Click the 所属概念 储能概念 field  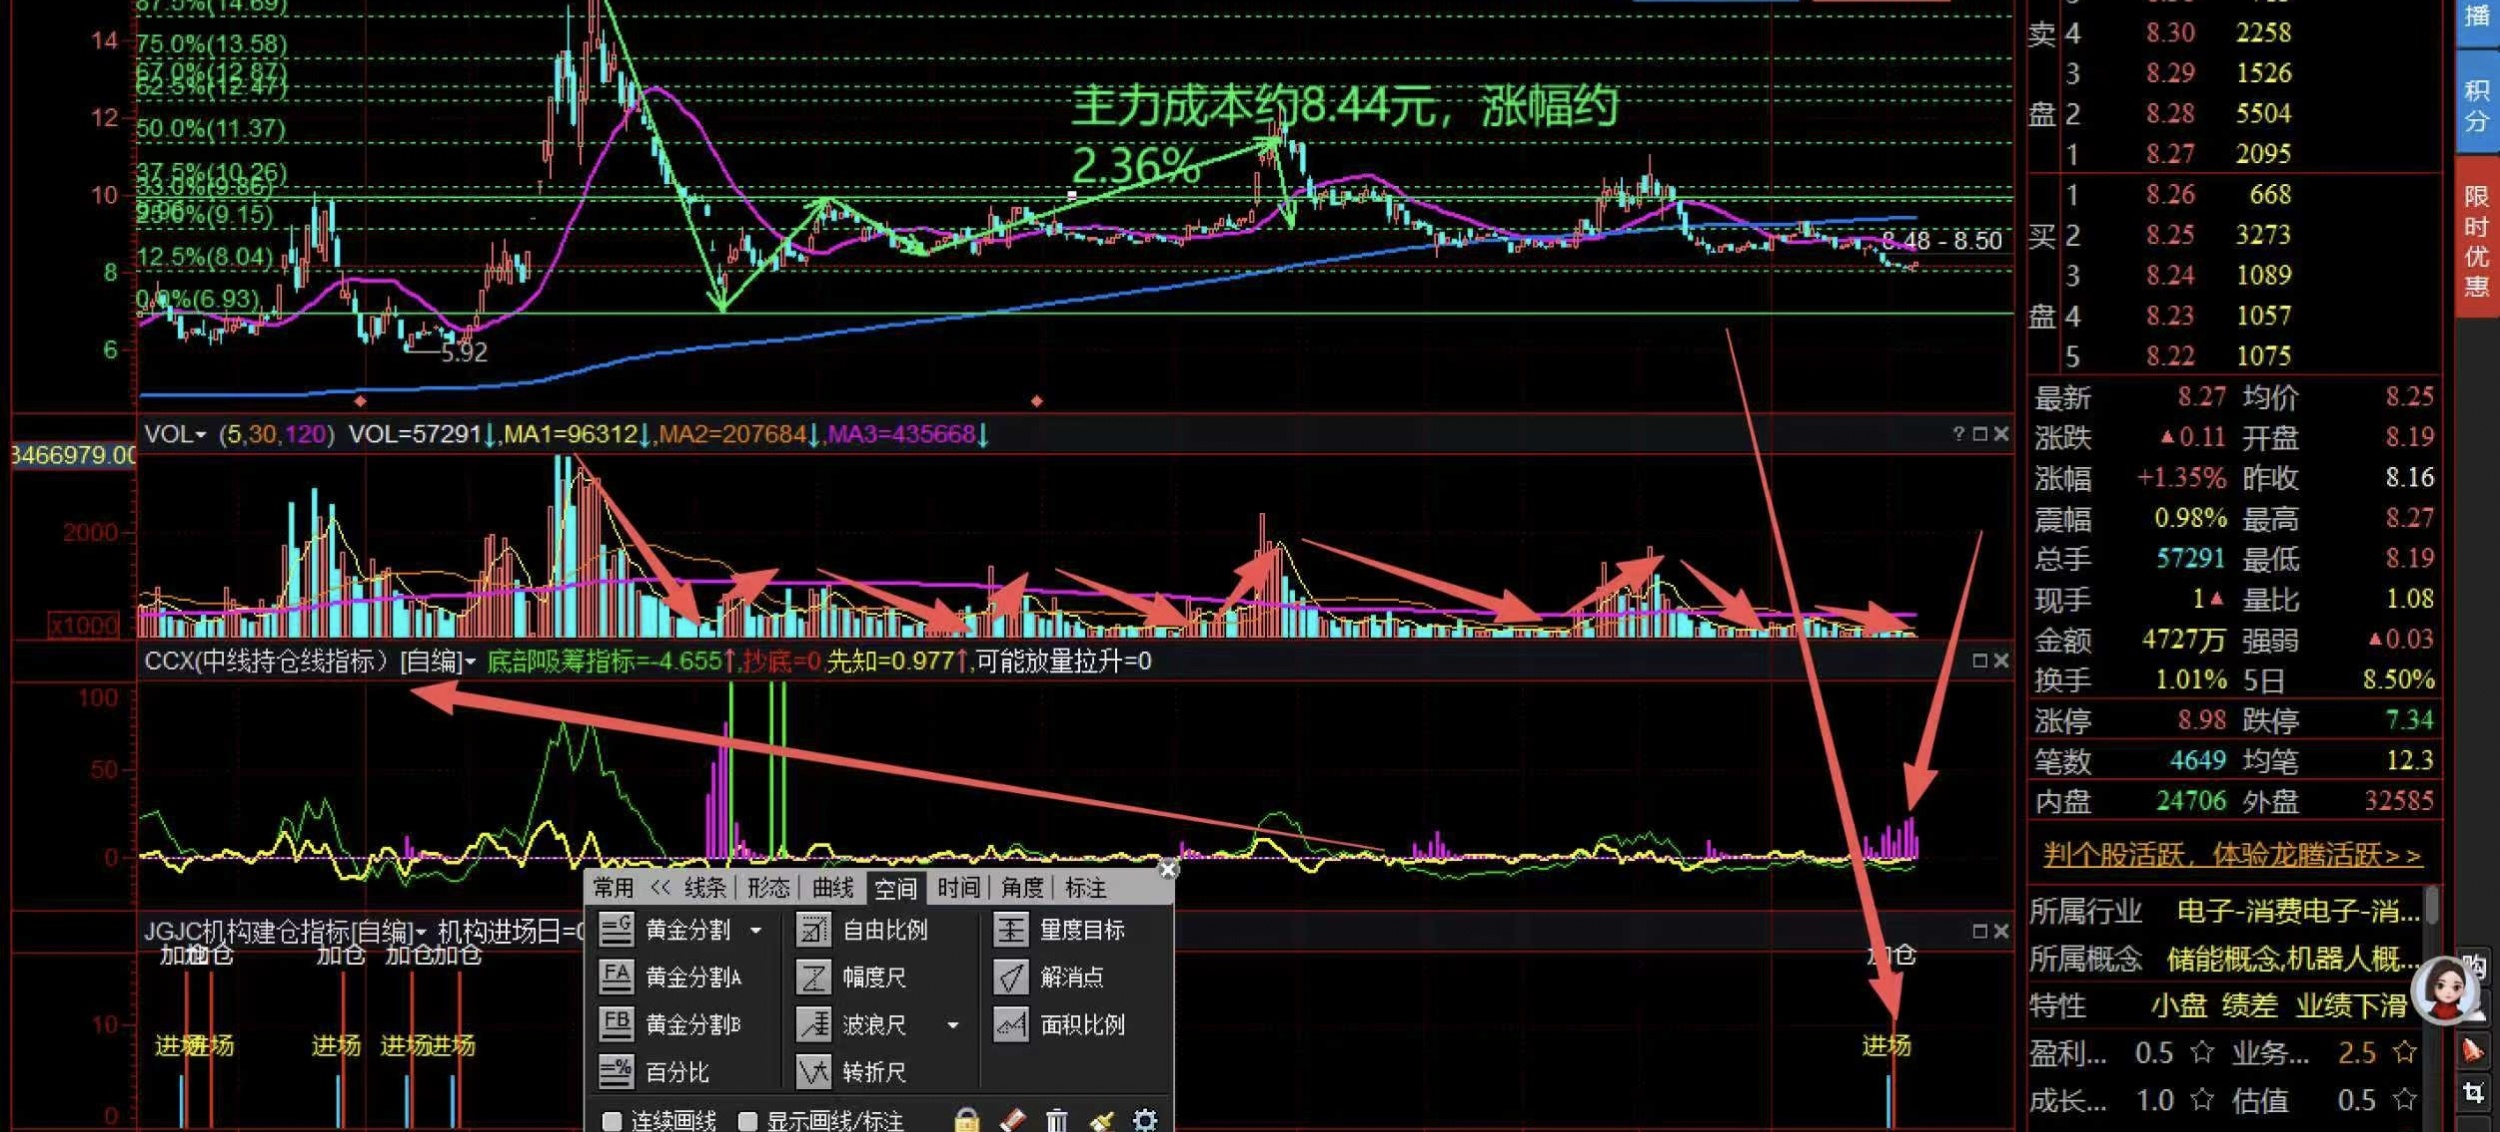tap(2290, 959)
